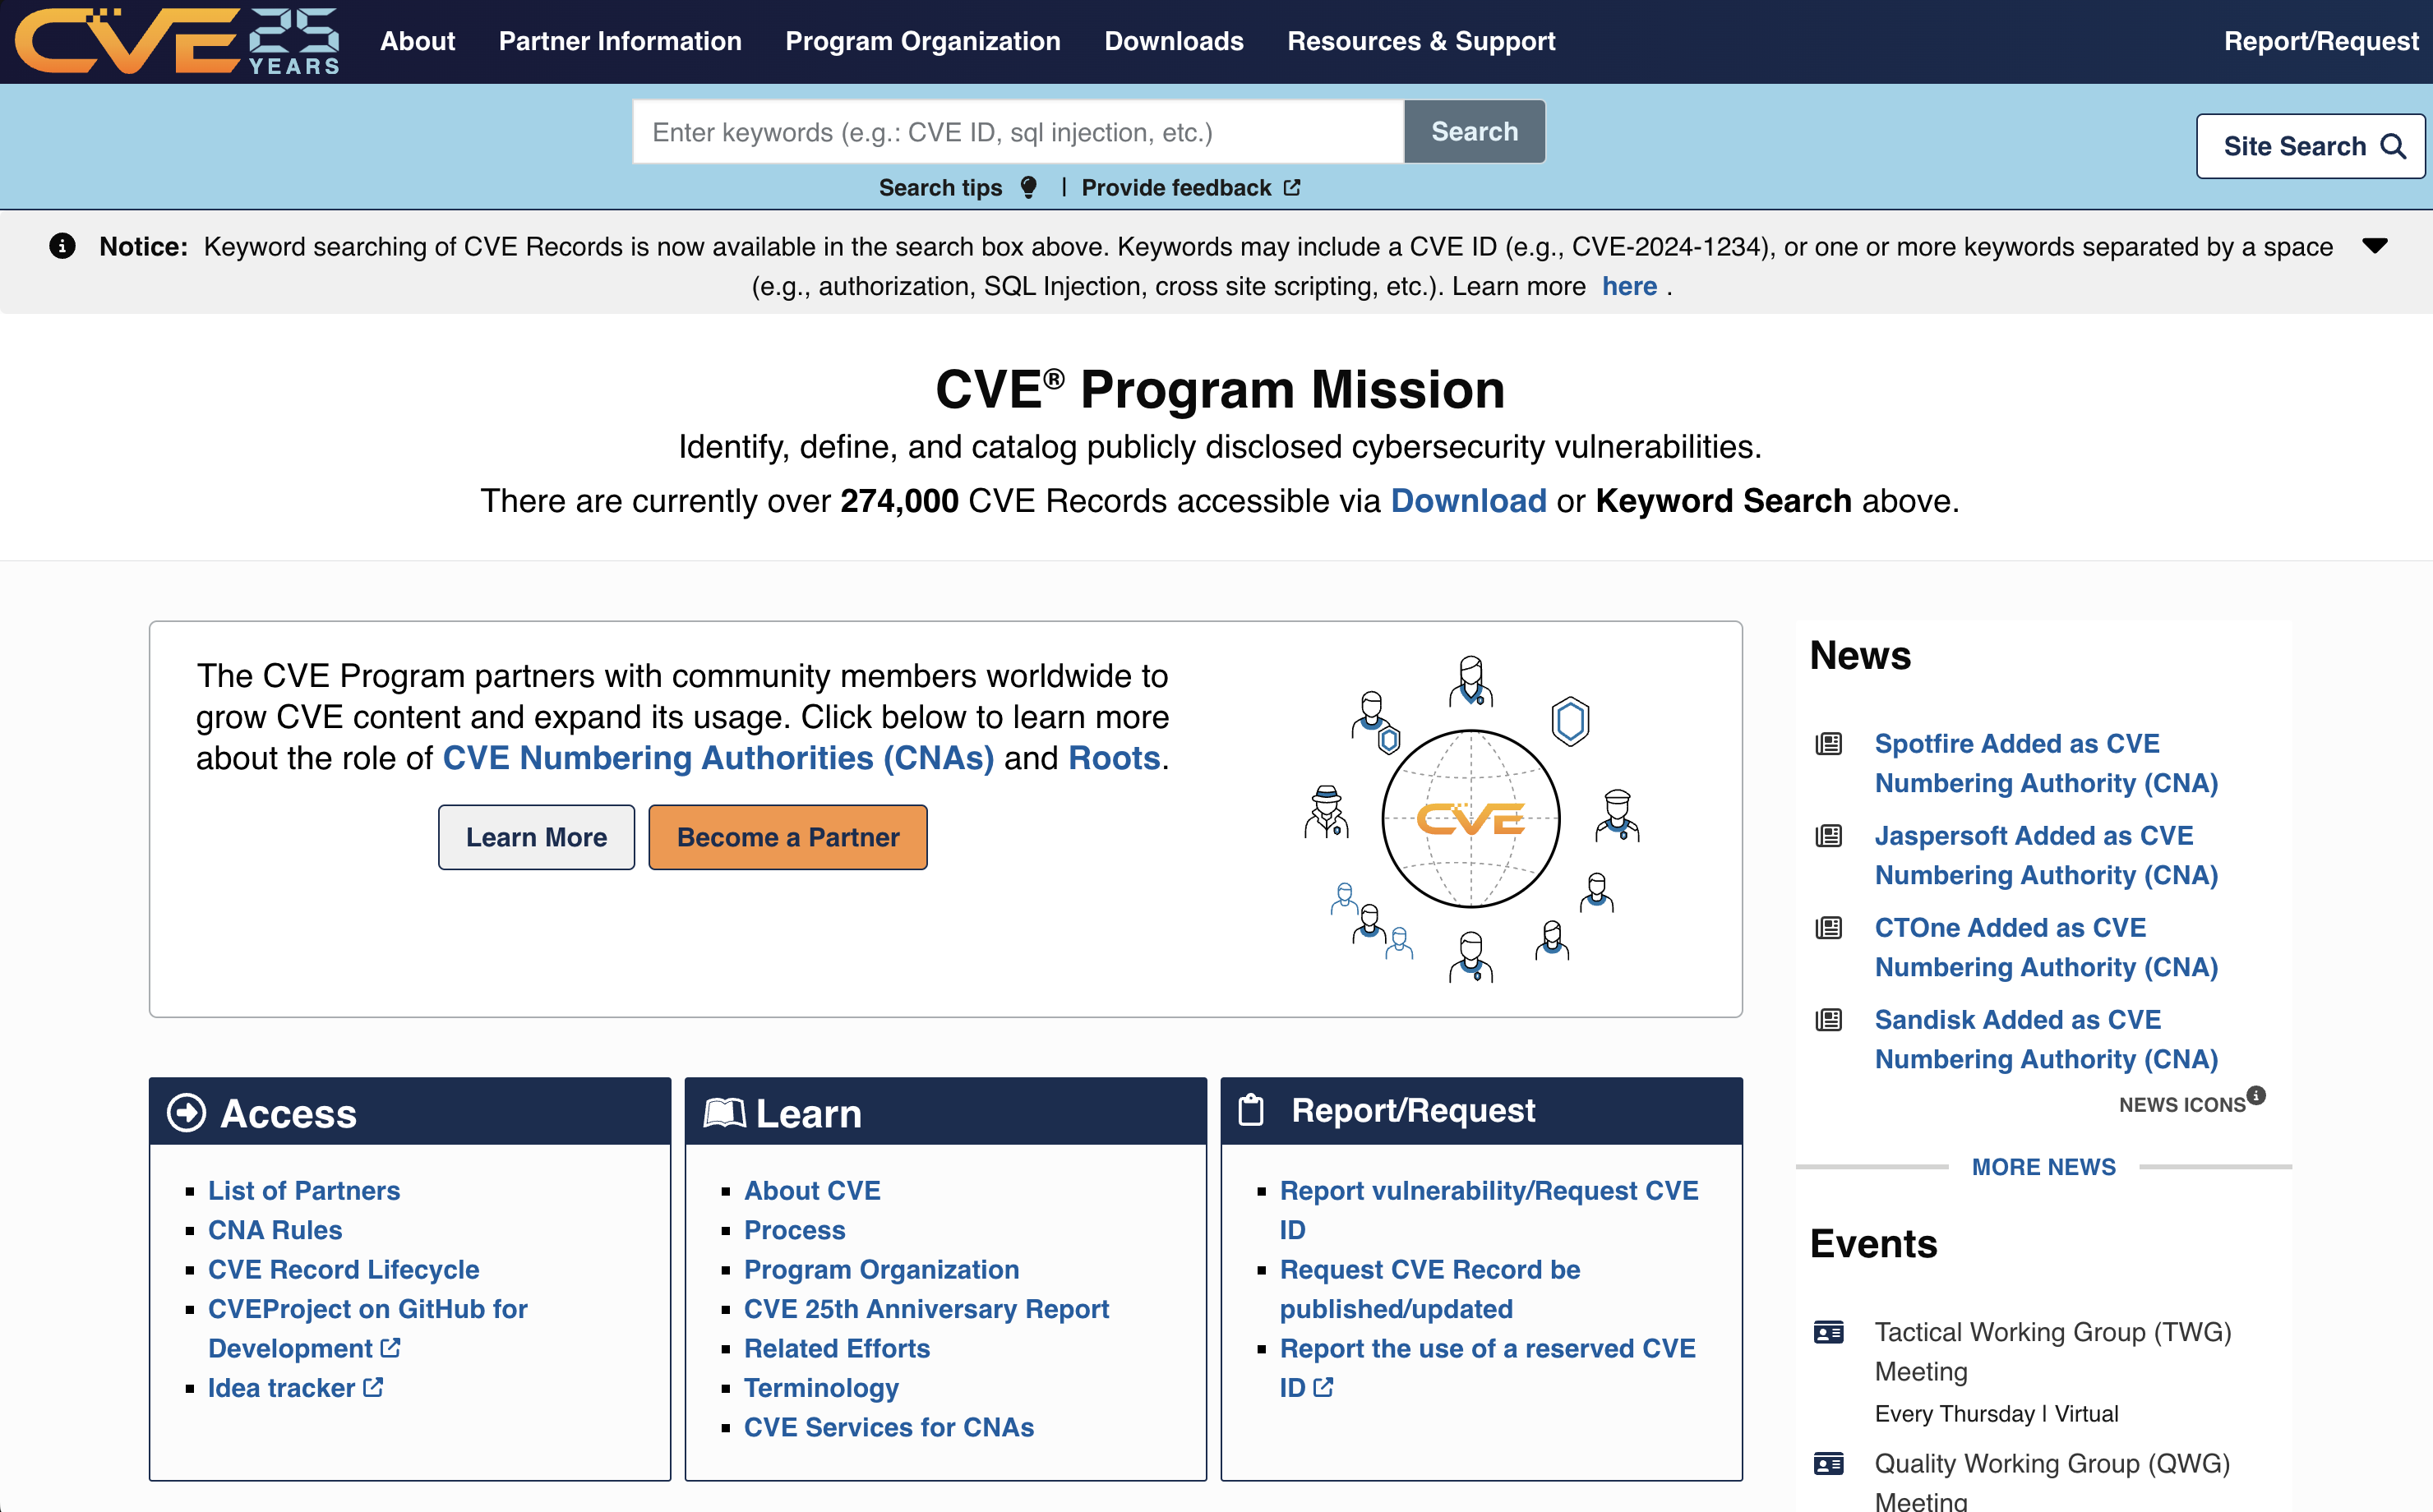Click the Report/Request clipboard icon
This screenshot has height=1512, width=2433.
[x=1251, y=1110]
